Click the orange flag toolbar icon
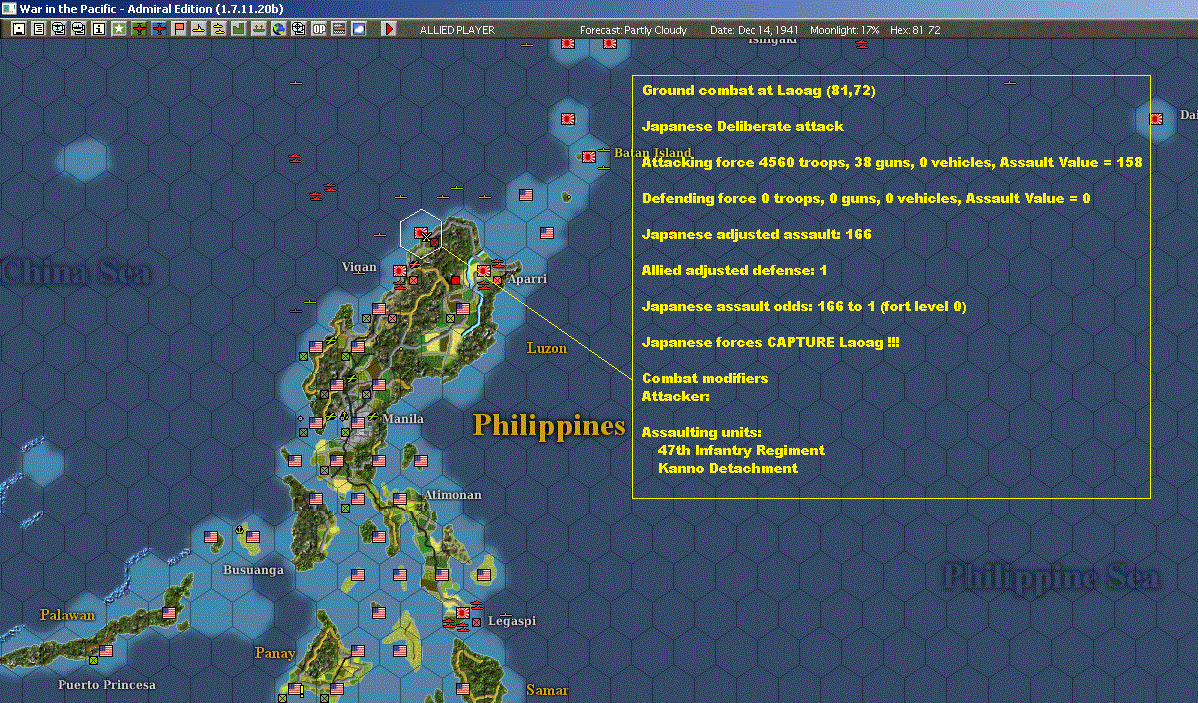 point(179,29)
